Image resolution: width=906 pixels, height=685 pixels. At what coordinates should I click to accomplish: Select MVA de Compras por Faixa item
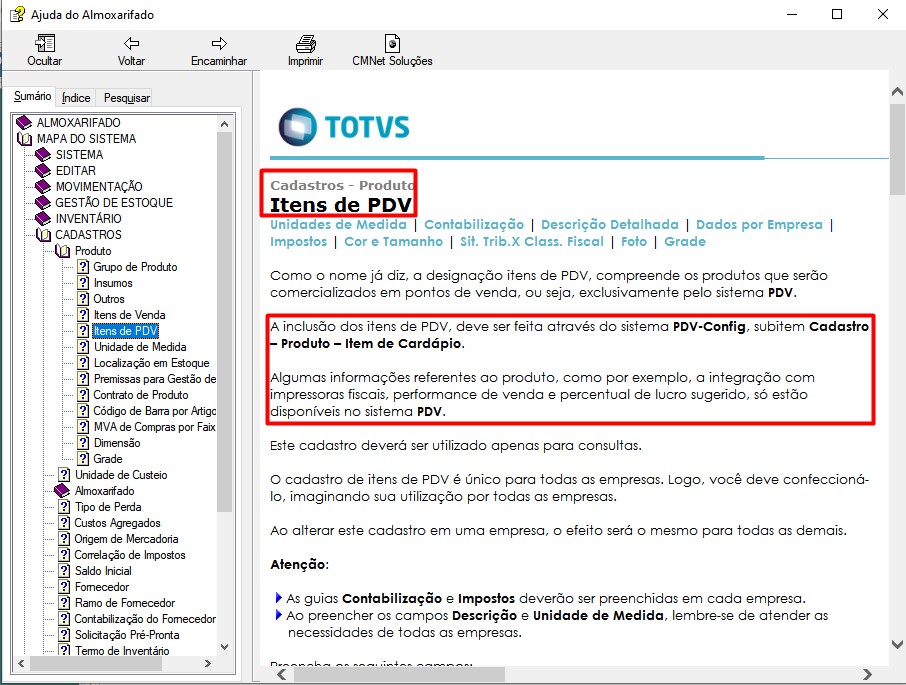[155, 427]
